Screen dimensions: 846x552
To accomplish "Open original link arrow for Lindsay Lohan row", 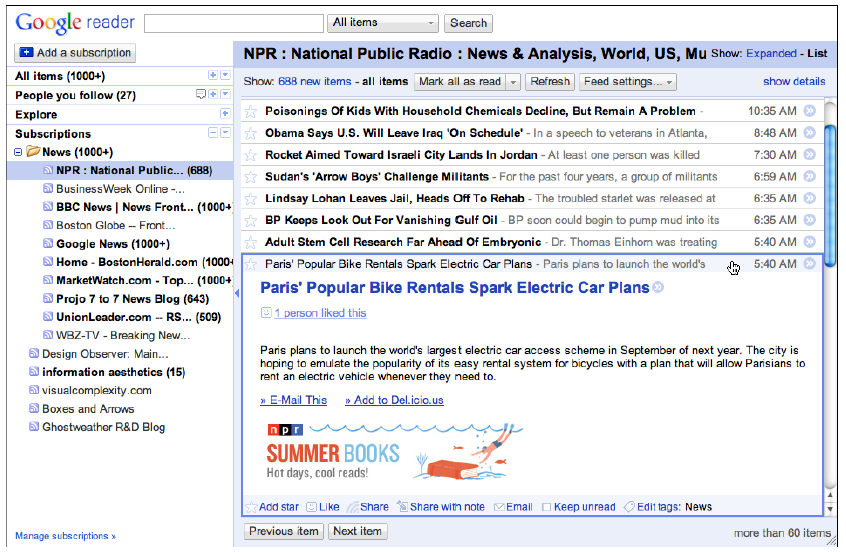I will 809,199.
